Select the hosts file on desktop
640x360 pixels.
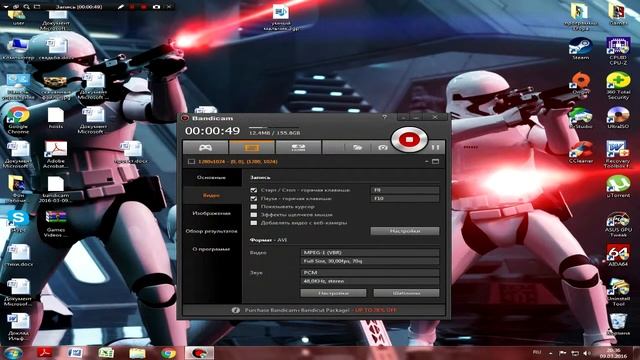point(56,118)
